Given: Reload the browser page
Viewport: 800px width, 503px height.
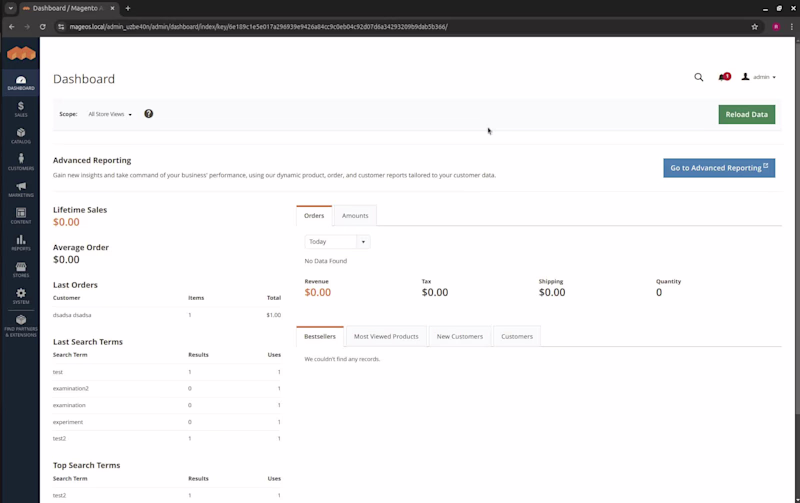Looking at the screenshot, I should [43, 27].
